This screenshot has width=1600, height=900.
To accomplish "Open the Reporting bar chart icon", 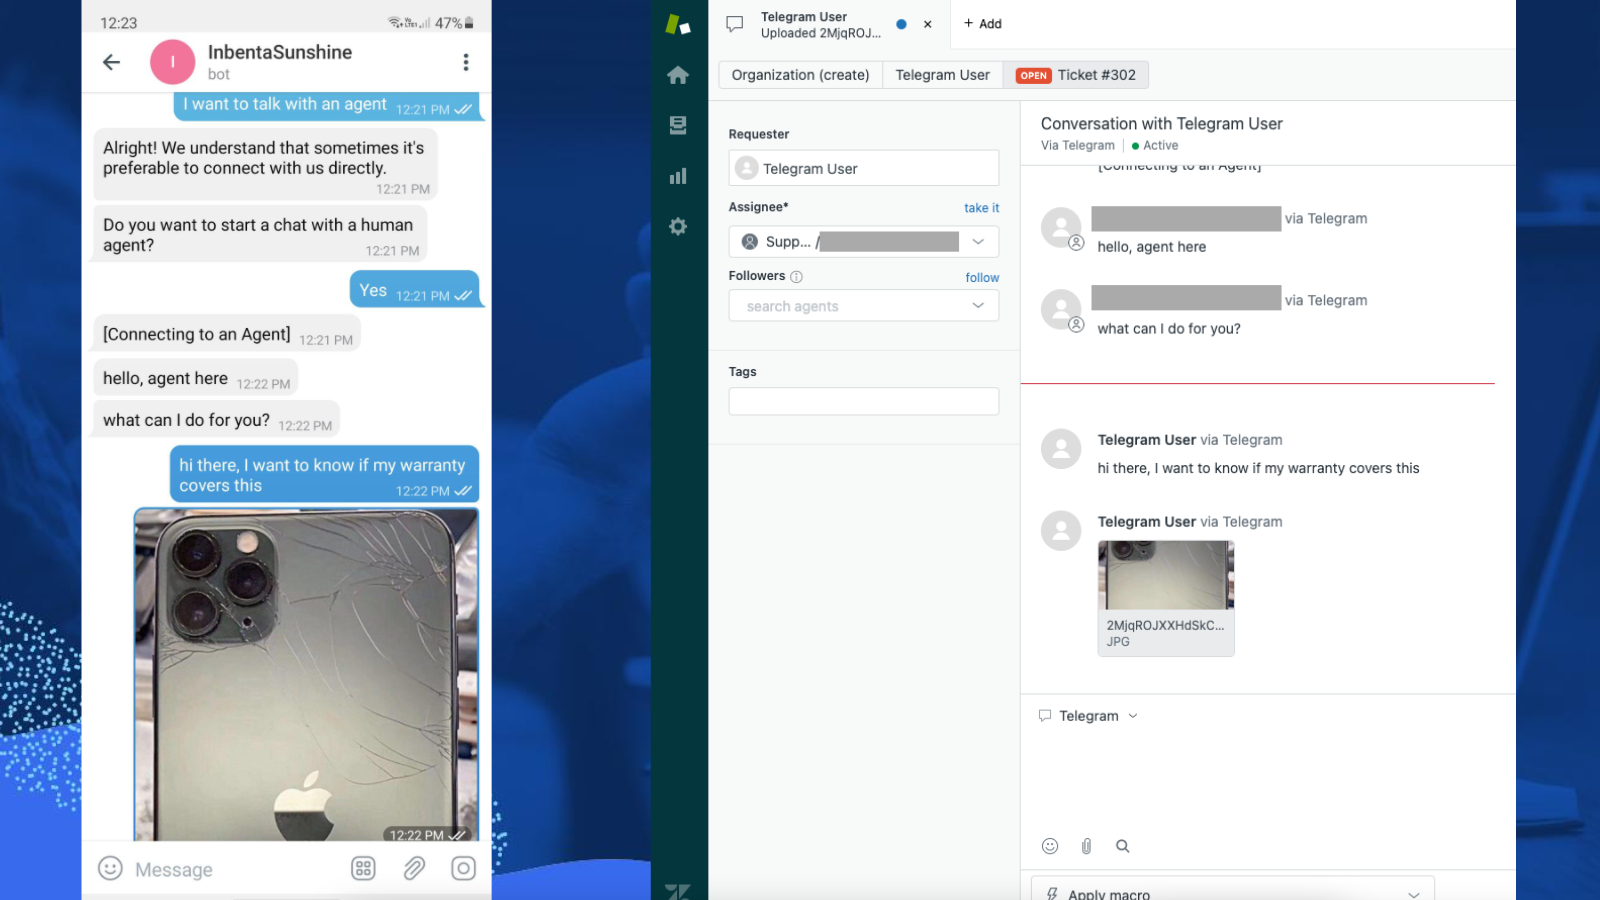I will pyautogui.click(x=678, y=177).
